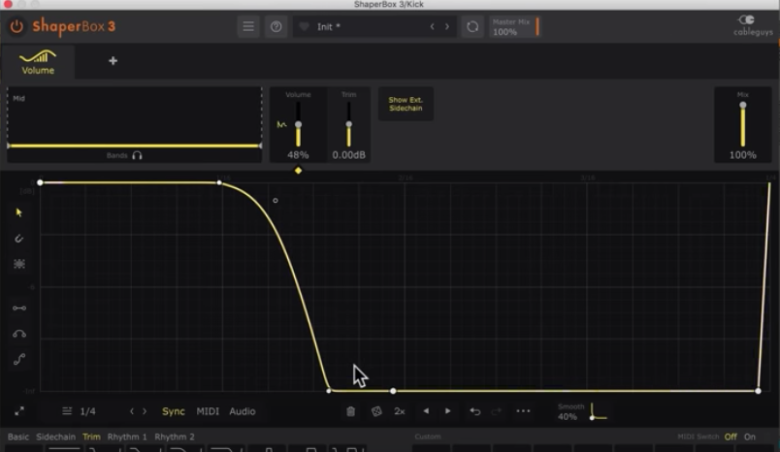The image size is (780, 452).
Task: Open the Init preset name browser
Action: tap(329, 27)
